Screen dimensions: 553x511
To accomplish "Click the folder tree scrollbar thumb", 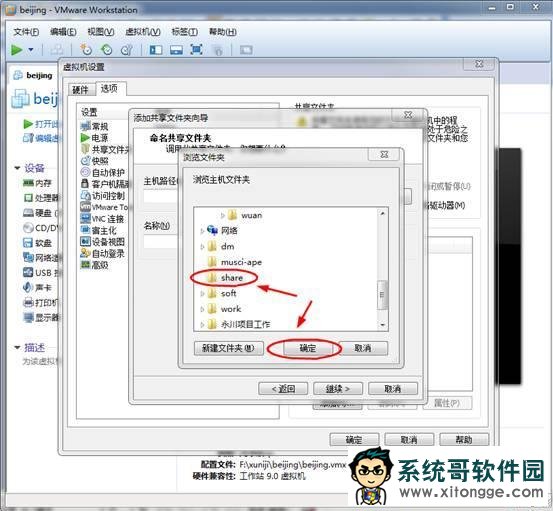I will [382, 295].
